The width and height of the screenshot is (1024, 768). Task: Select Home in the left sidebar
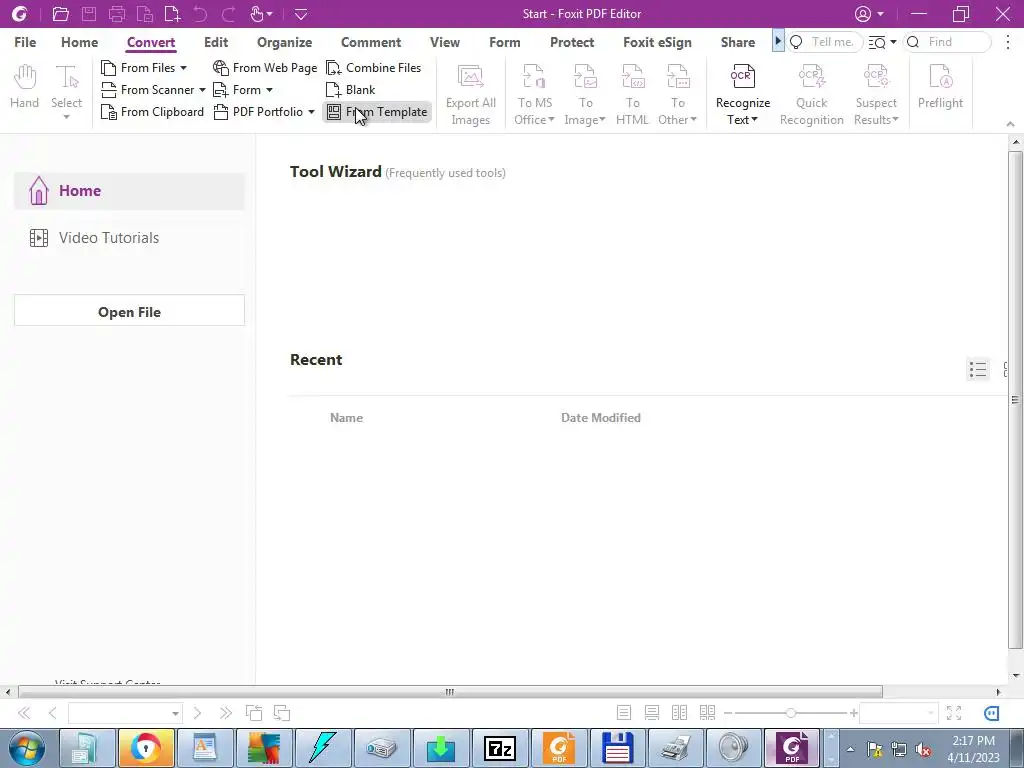pos(129,191)
